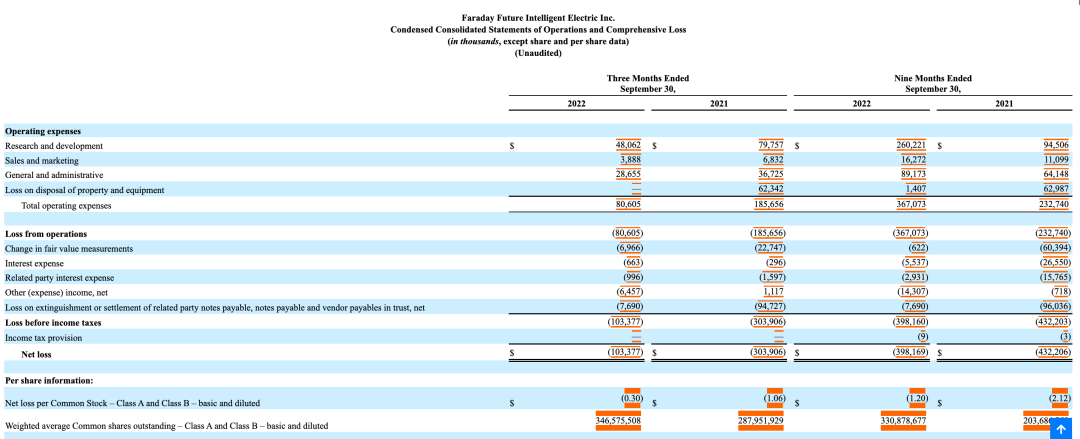Select the 62,342 loss on disposal value
1080x439 pixels.
[772, 190]
